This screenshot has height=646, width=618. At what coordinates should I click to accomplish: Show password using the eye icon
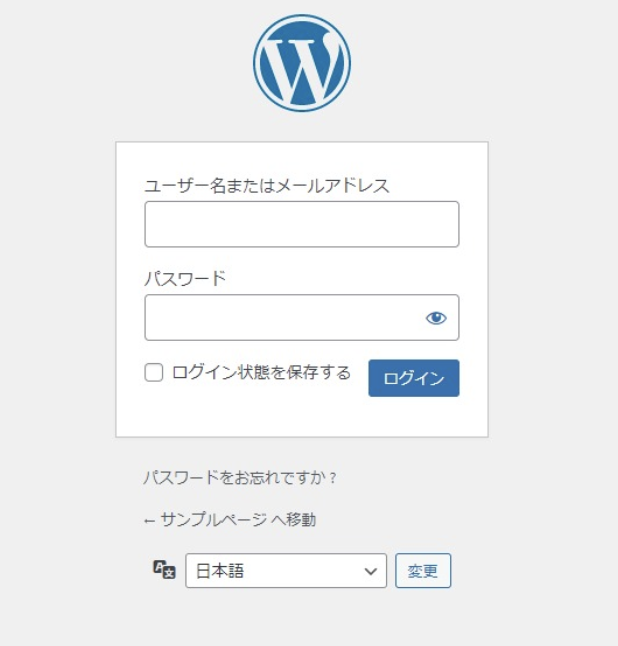(x=436, y=318)
